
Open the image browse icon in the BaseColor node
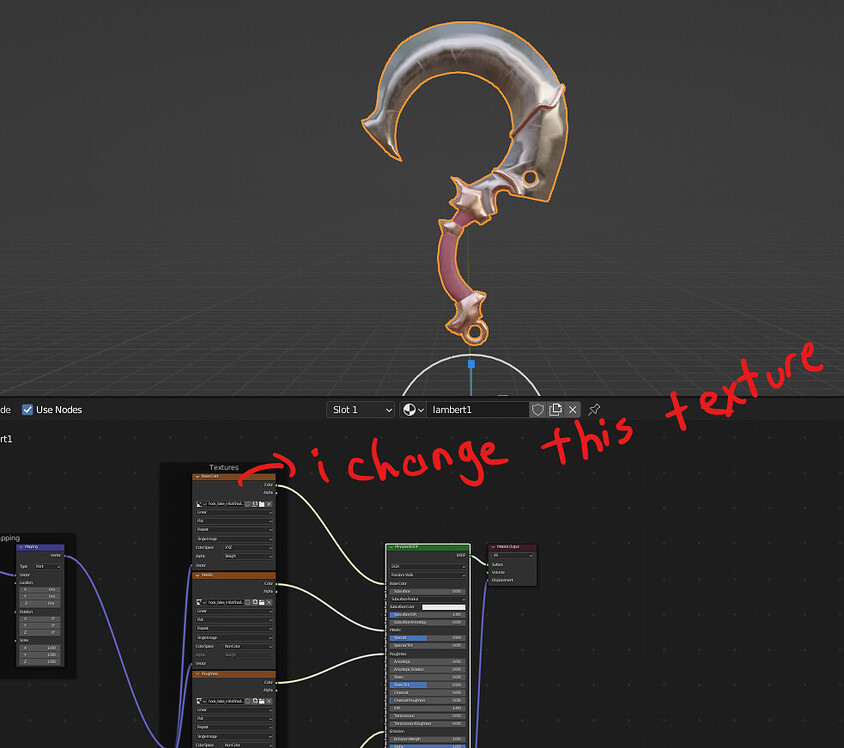(x=201, y=504)
